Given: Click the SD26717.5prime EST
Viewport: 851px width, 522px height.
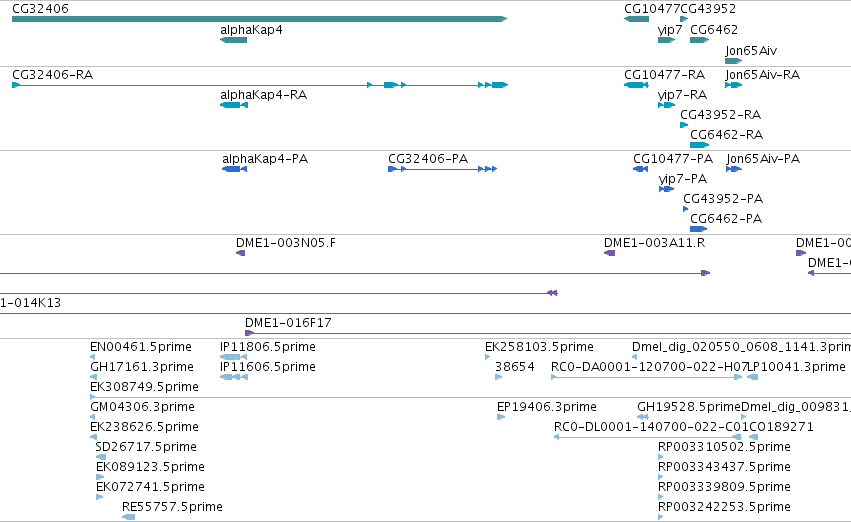Looking at the screenshot, I should [x=100, y=457].
